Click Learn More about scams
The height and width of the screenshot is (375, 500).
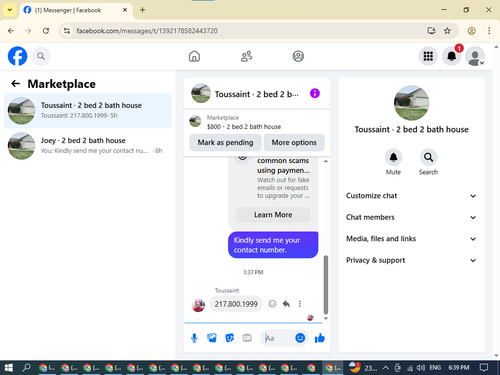(x=273, y=215)
